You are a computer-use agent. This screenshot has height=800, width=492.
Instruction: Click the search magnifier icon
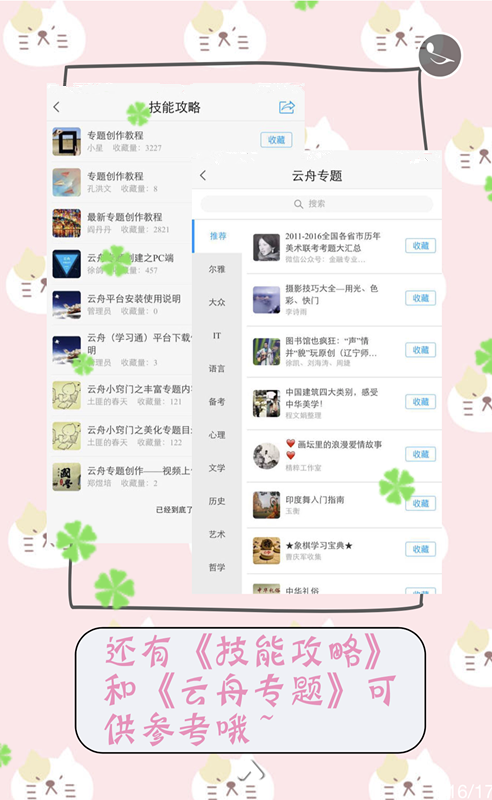click(299, 204)
